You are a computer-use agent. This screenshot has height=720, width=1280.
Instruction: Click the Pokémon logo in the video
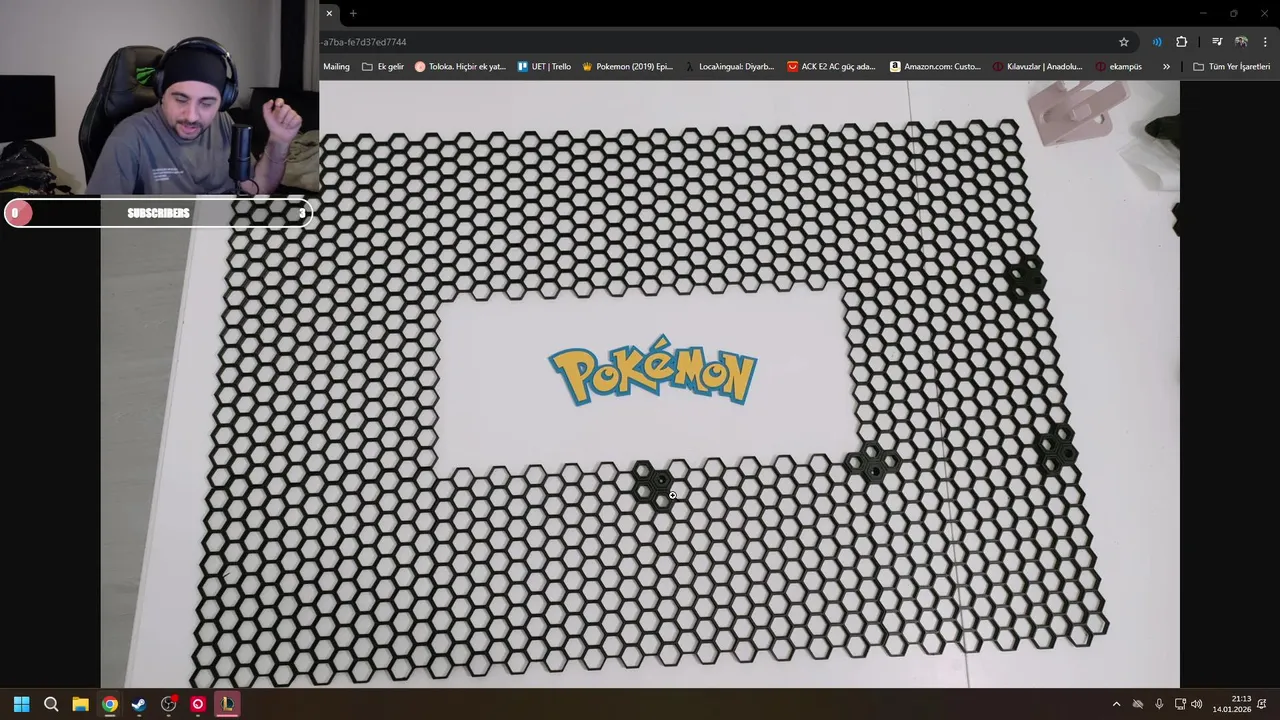click(653, 371)
